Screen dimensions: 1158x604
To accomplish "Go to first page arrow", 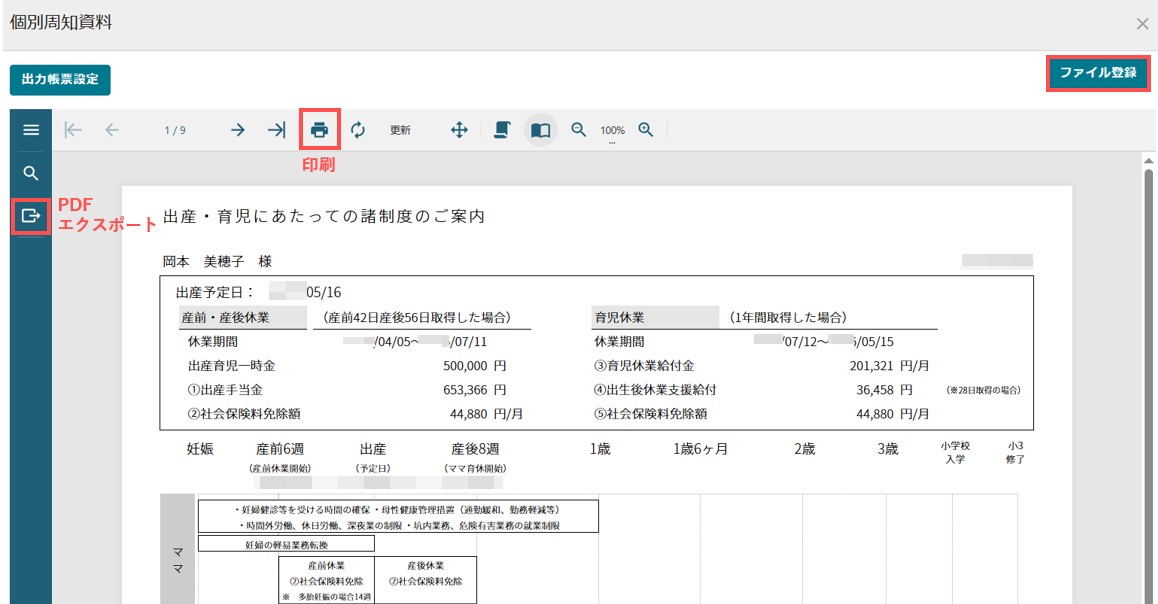I will tap(73, 130).
